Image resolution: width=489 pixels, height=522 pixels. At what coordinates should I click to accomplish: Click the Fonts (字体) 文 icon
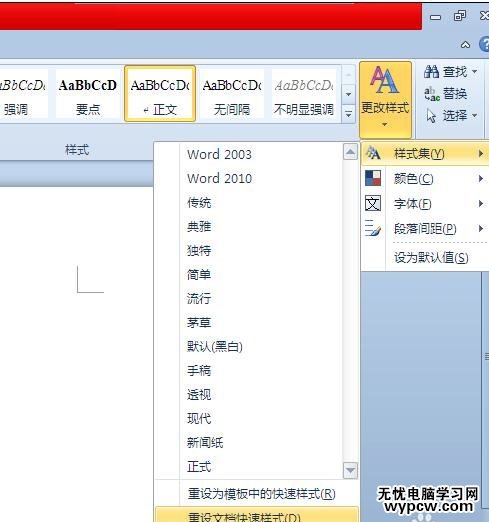pyautogui.click(x=373, y=203)
